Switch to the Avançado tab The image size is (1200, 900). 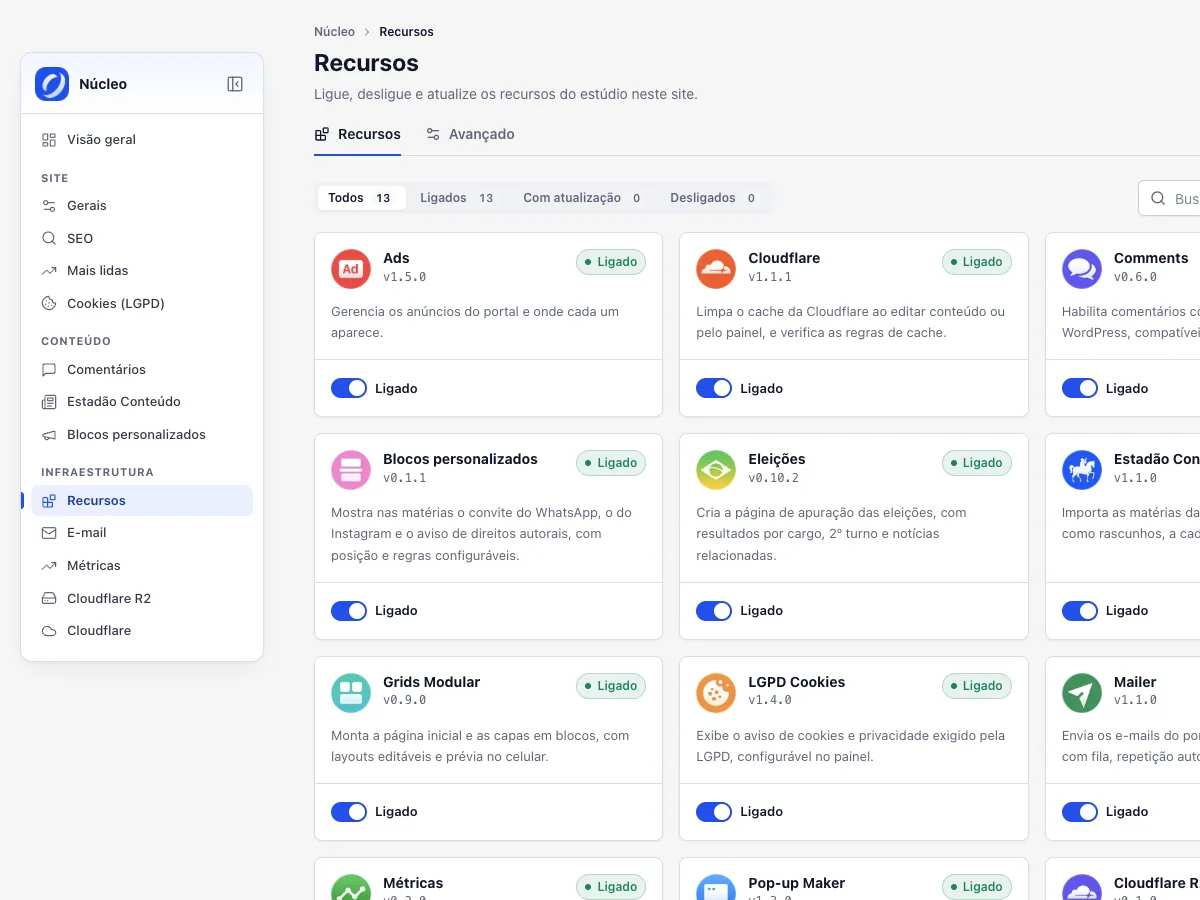click(470, 134)
